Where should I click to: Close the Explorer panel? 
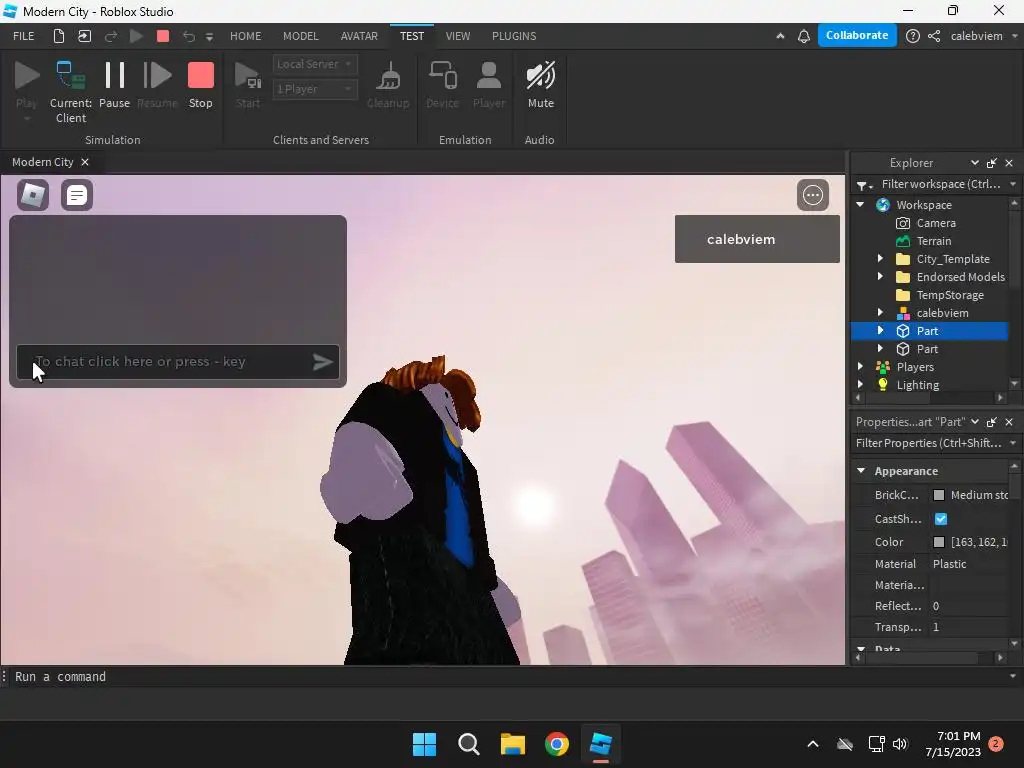coord(1009,163)
